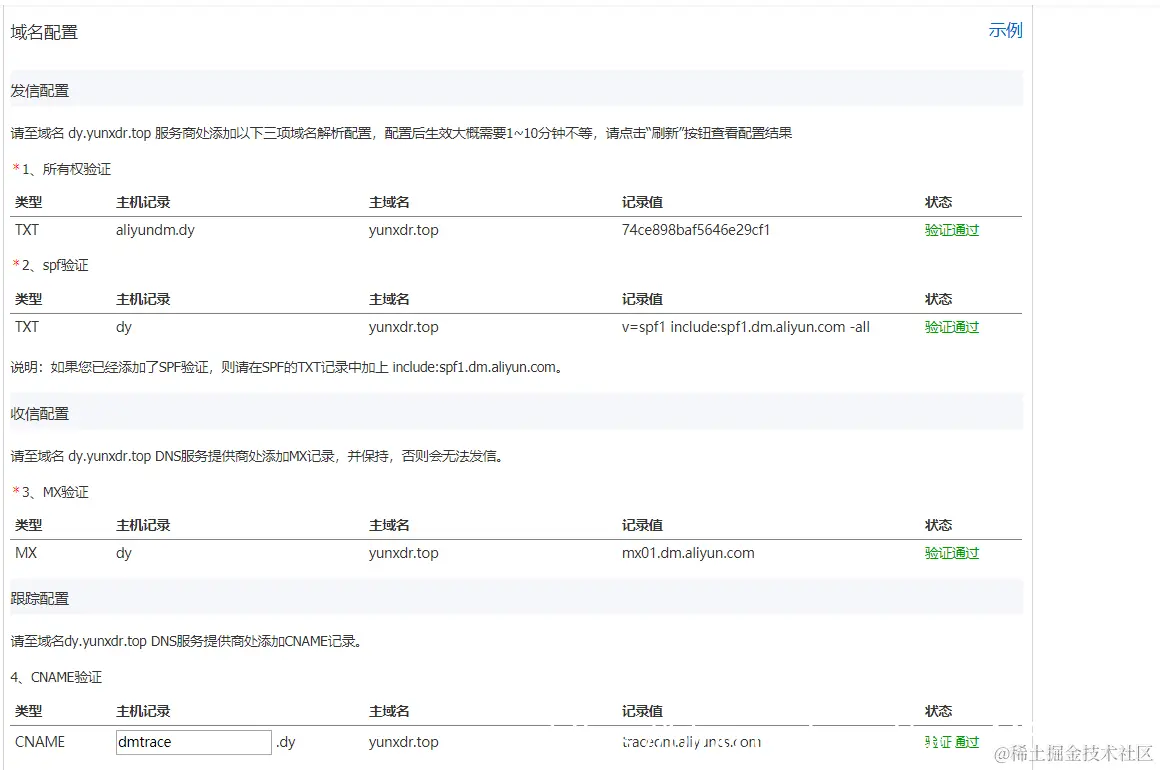The width and height of the screenshot is (1160, 770).
Task: Click TXT type in the aliyundm.dy row
Action: 27,230
